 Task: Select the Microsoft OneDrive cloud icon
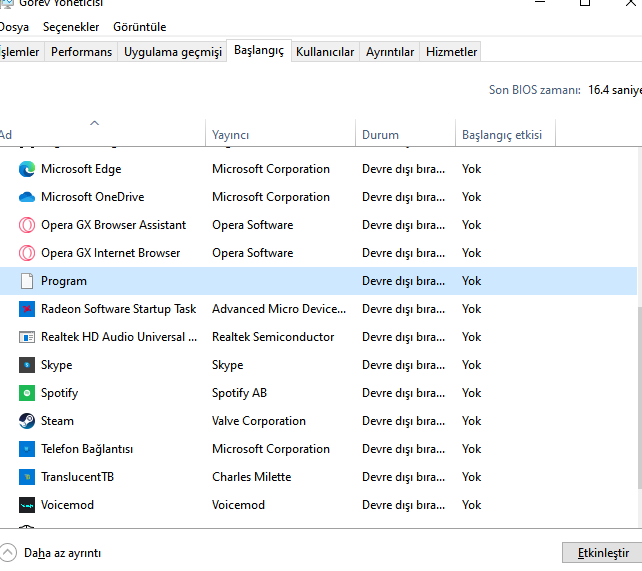pos(27,197)
